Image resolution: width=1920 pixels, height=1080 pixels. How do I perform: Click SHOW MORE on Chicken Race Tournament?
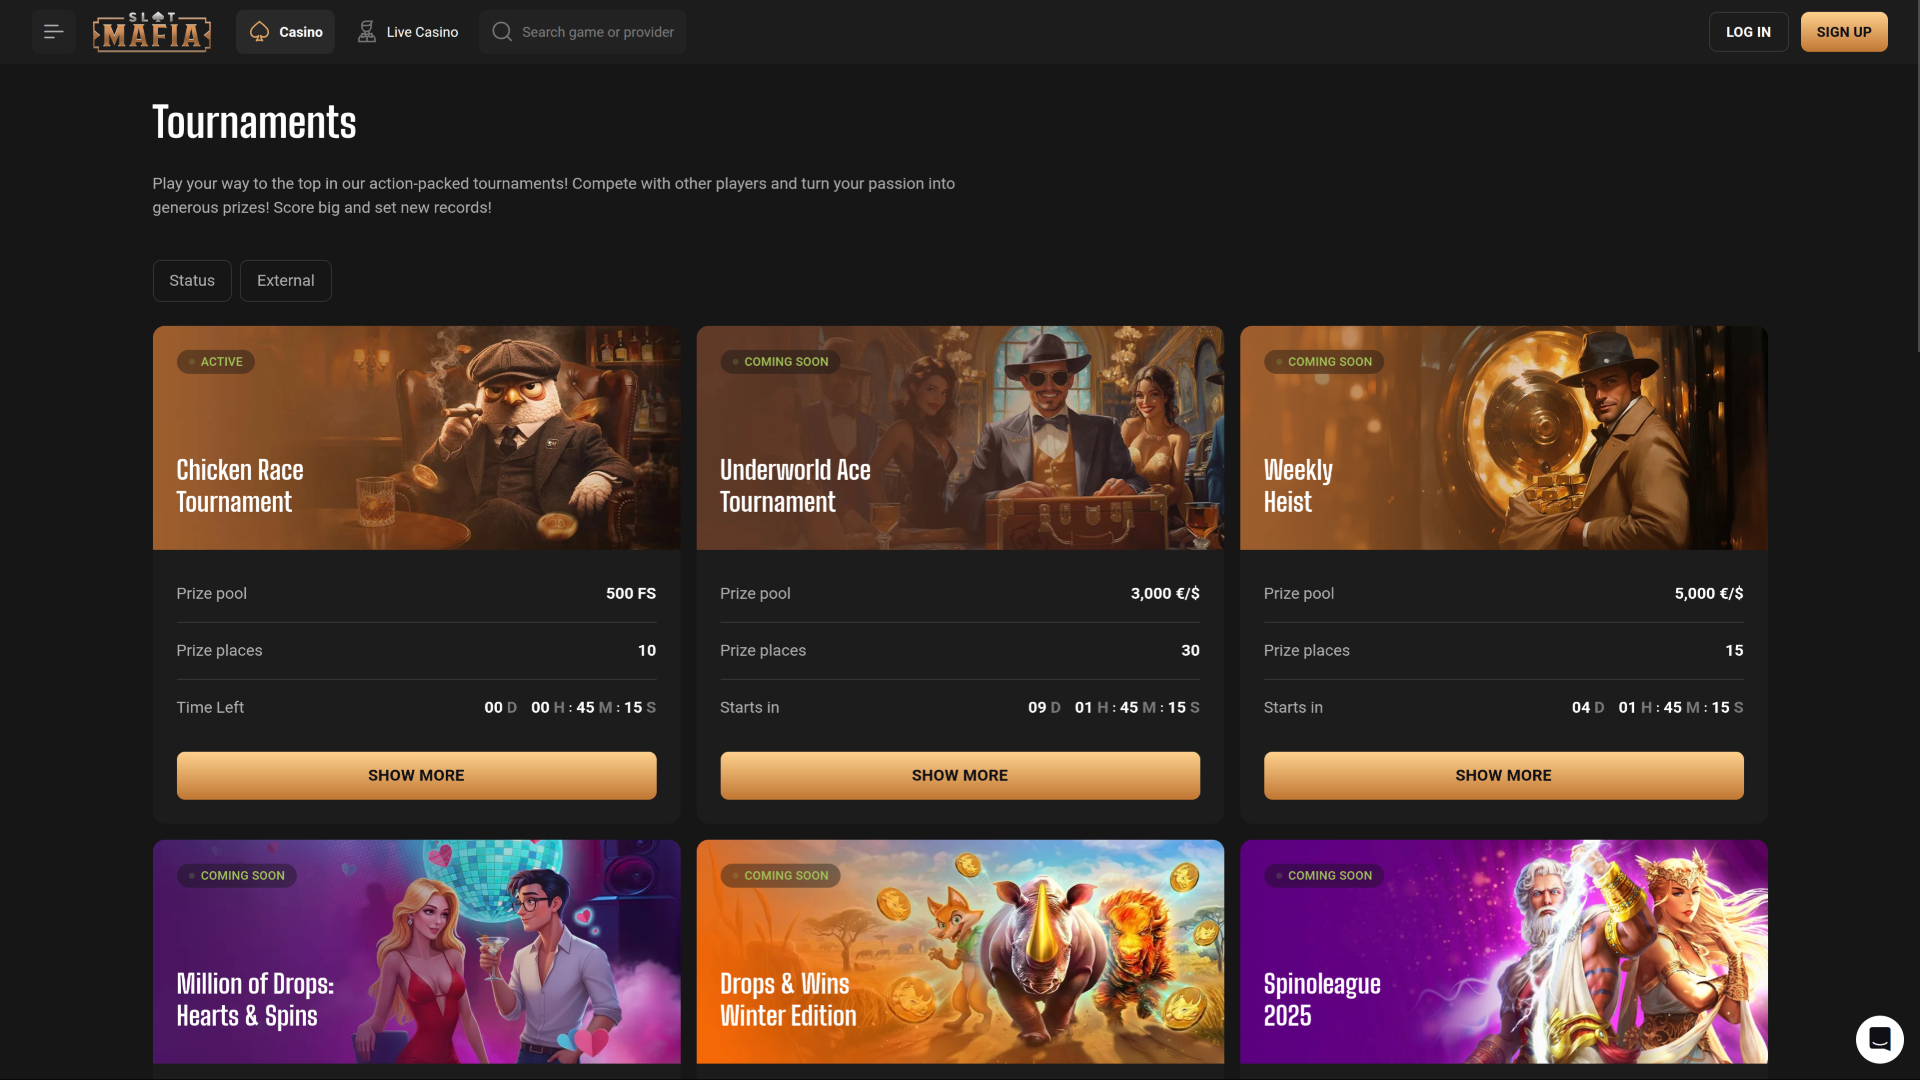(x=416, y=775)
